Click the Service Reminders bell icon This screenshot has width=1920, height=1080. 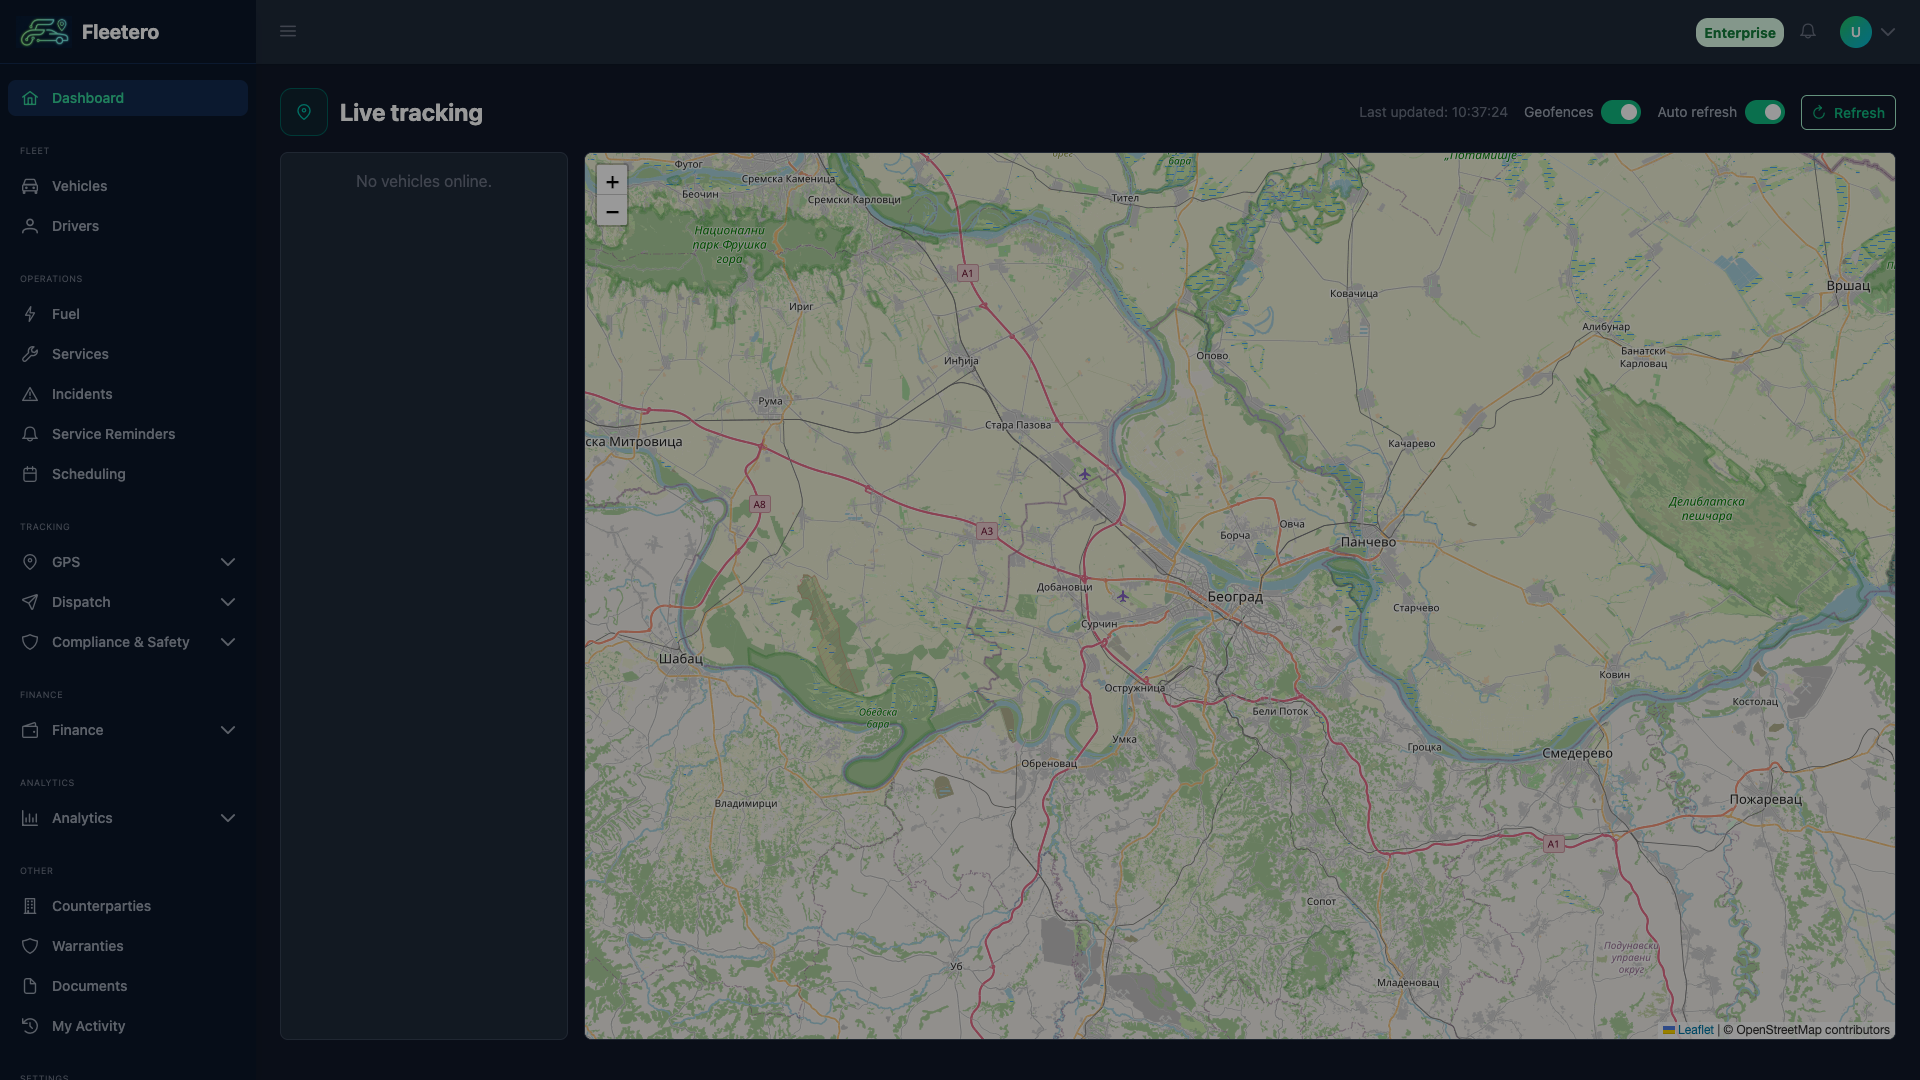tap(30, 434)
